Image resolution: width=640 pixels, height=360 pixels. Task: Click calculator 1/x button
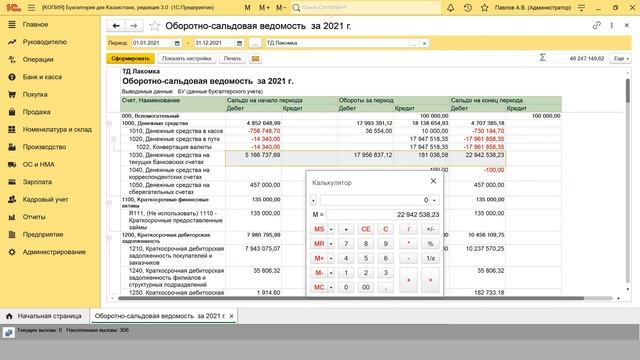coord(430,258)
